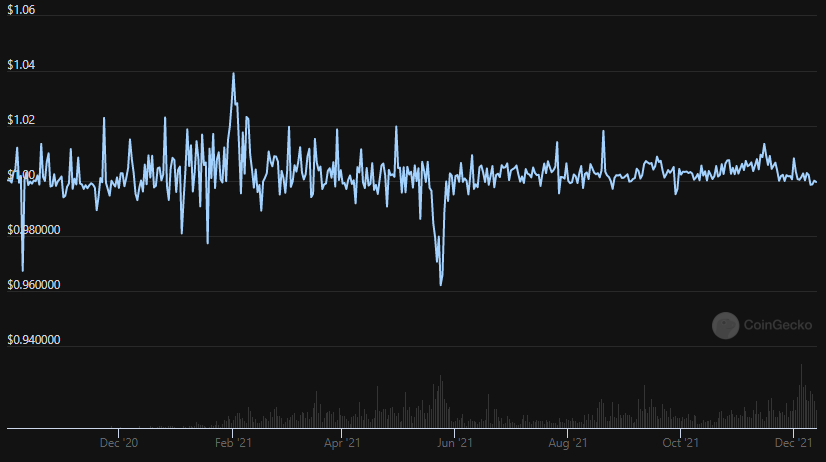
Task: Click the Oct '21 date label
Action: 681,443
